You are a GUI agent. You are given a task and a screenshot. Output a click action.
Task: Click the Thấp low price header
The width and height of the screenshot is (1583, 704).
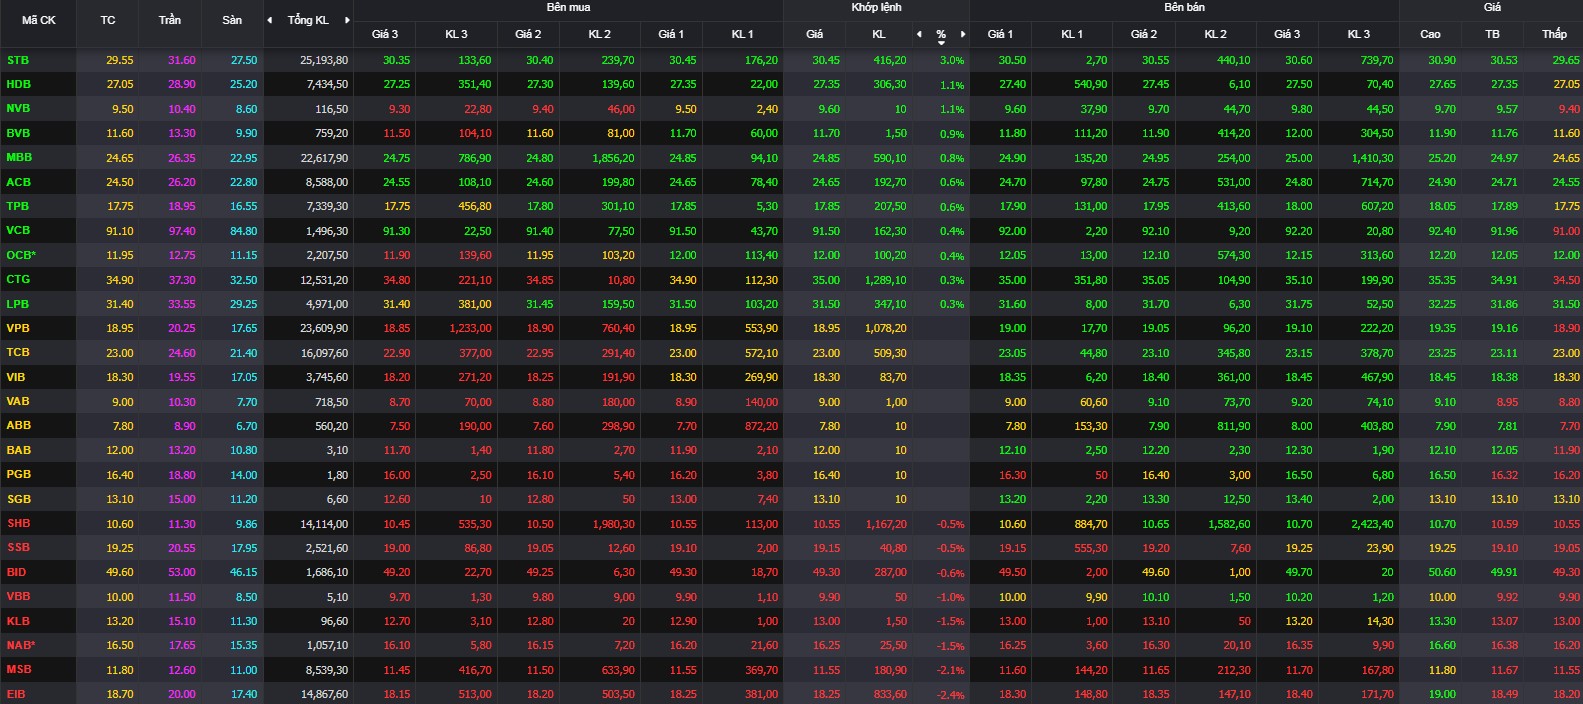(1554, 34)
